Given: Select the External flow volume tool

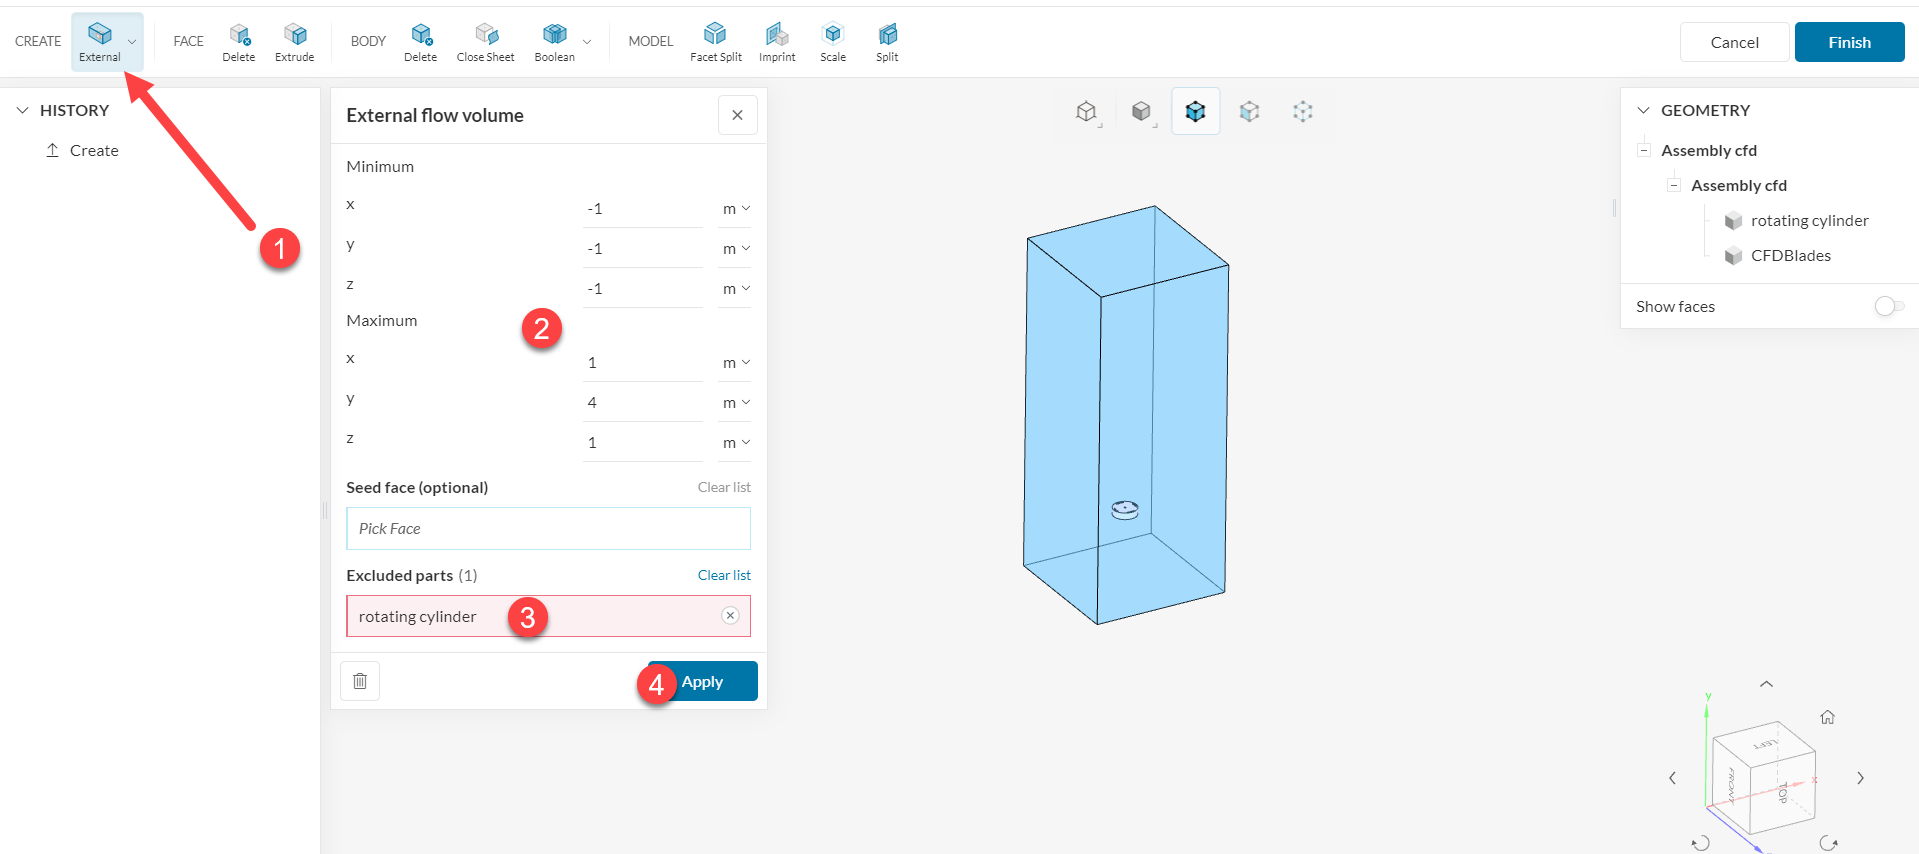Looking at the screenshot, I should pos(100,41).
